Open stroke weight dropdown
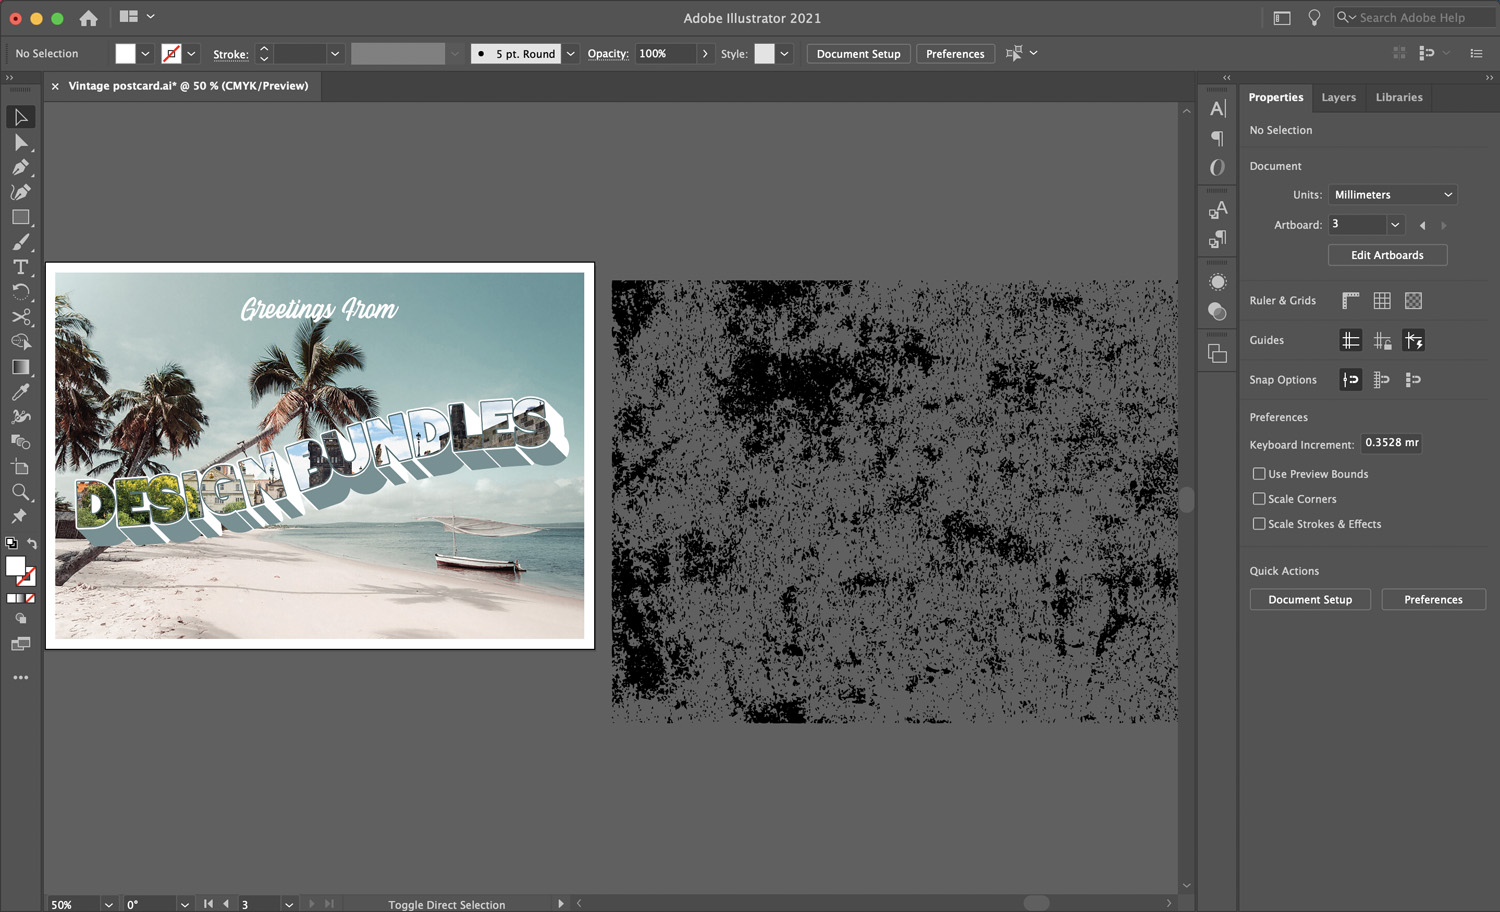1500x912 pixels. pos(335,54)
